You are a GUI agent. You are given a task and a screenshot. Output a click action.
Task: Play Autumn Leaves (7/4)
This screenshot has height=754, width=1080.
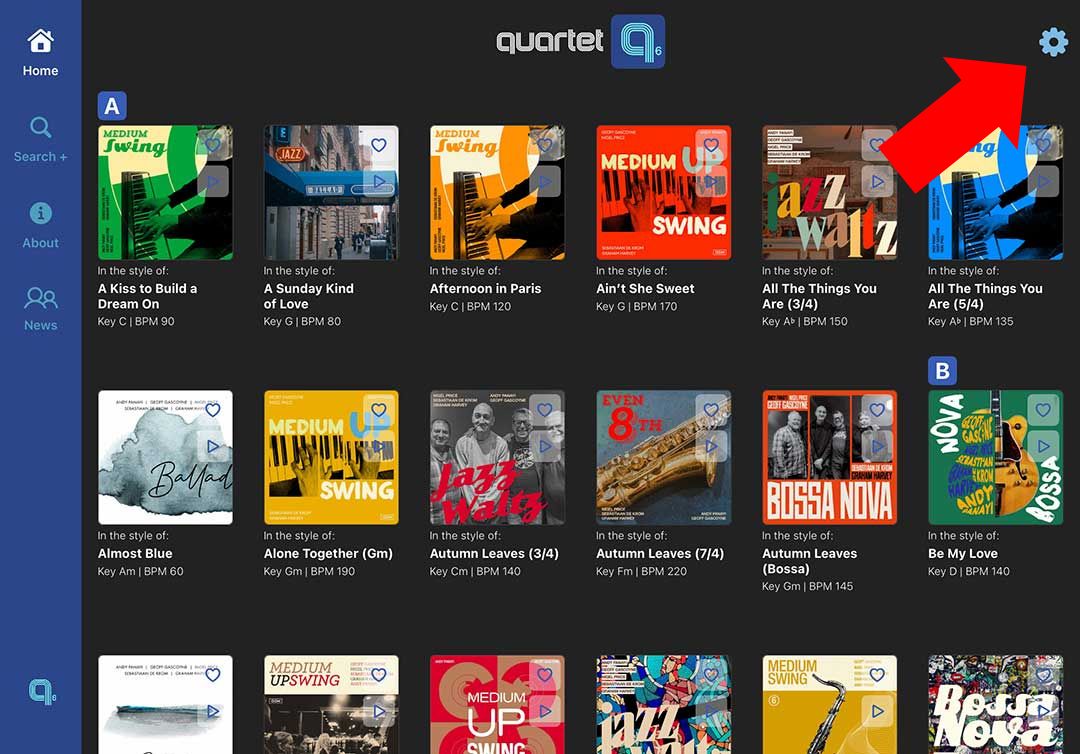711,446
